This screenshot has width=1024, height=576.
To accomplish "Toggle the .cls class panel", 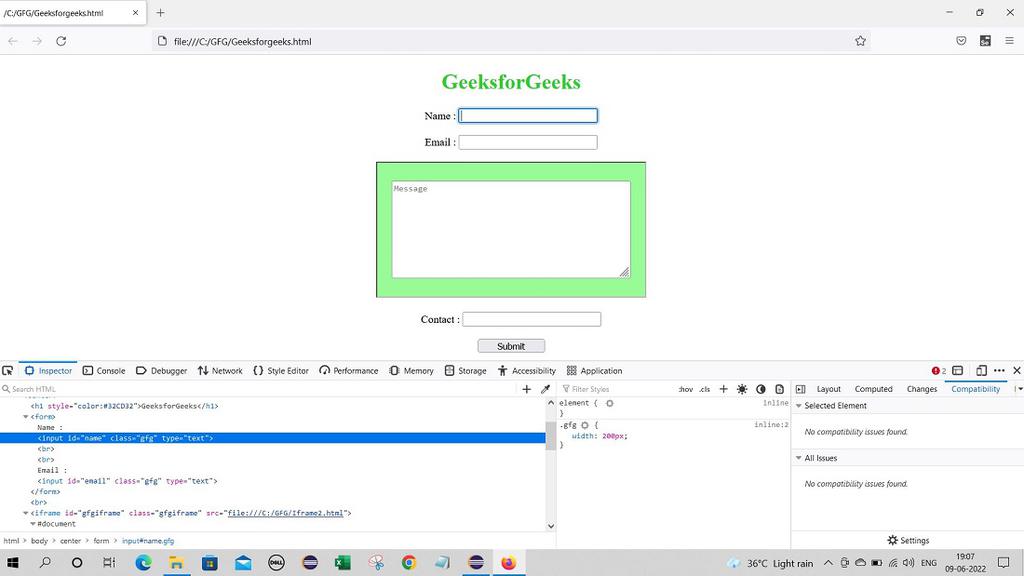I will click(x=705, y=389).
